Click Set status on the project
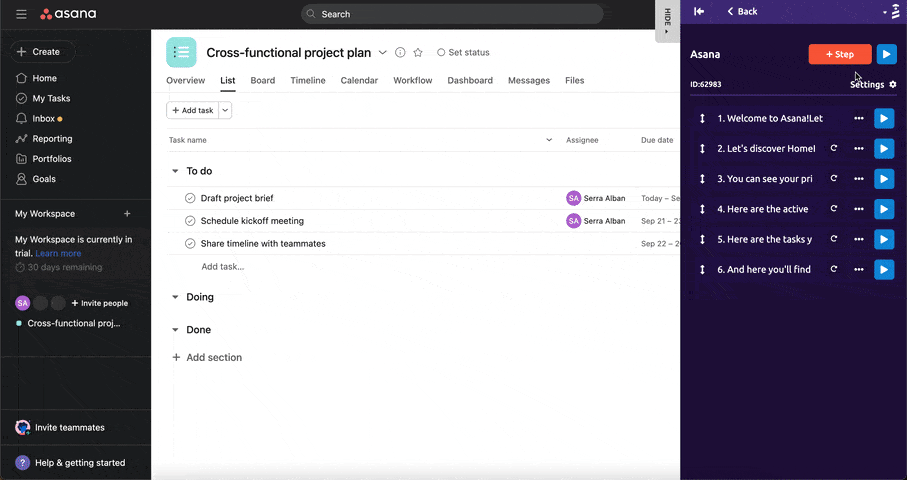 pyautogui.click(x=463, y=53)
